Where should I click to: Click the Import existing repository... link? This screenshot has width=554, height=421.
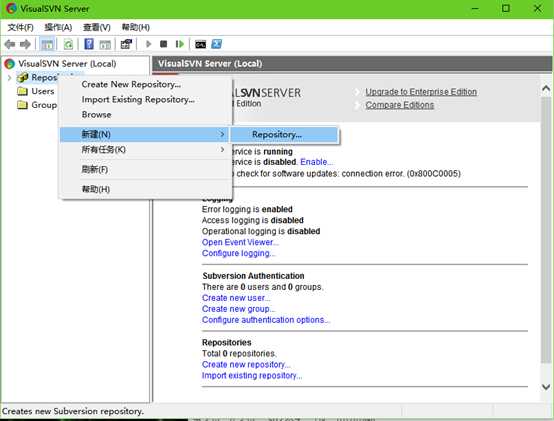coord(252,375)
